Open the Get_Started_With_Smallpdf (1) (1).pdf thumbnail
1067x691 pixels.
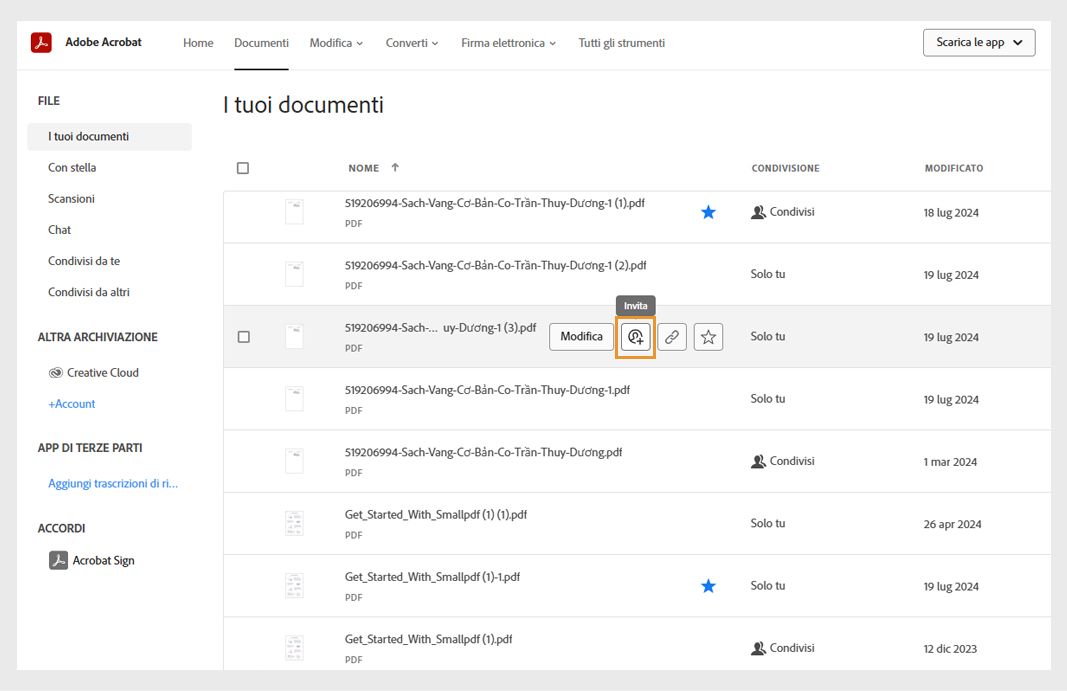click(294, 523)
